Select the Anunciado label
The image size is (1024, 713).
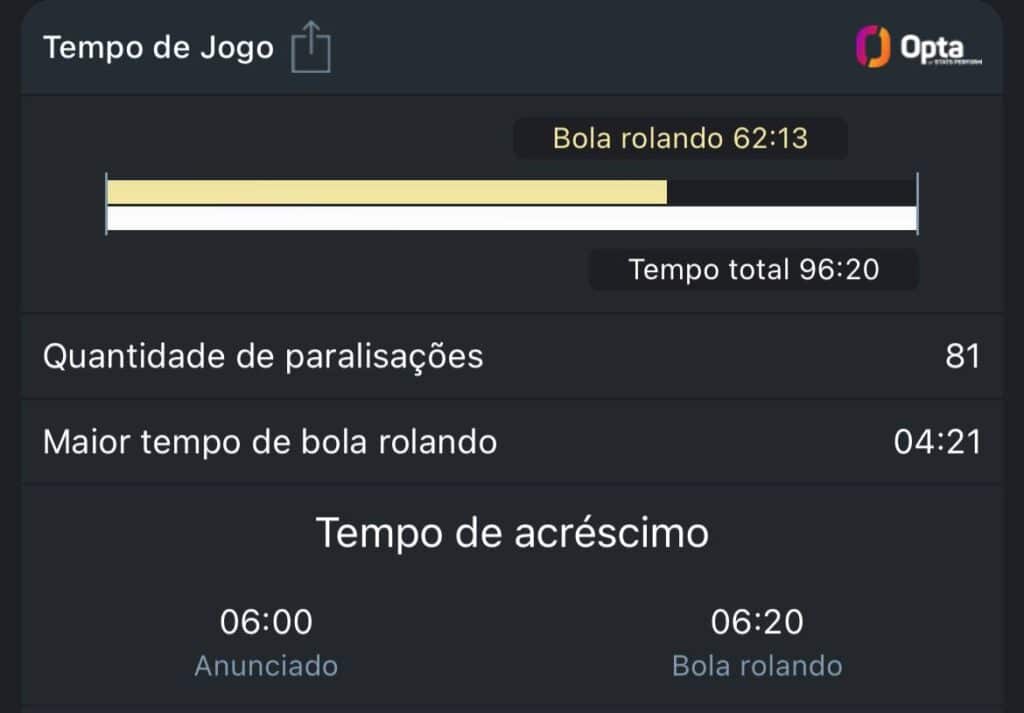266,665
